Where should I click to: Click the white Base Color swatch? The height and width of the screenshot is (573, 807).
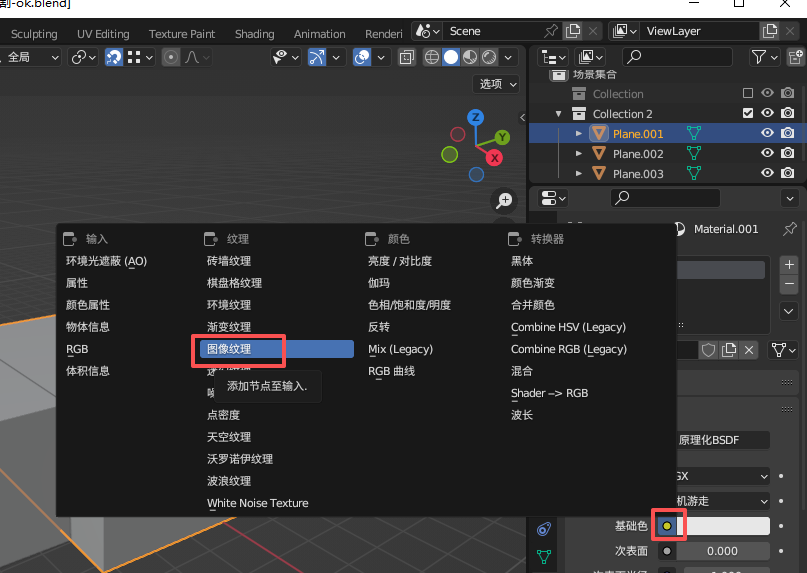click(x=727, y=526)
